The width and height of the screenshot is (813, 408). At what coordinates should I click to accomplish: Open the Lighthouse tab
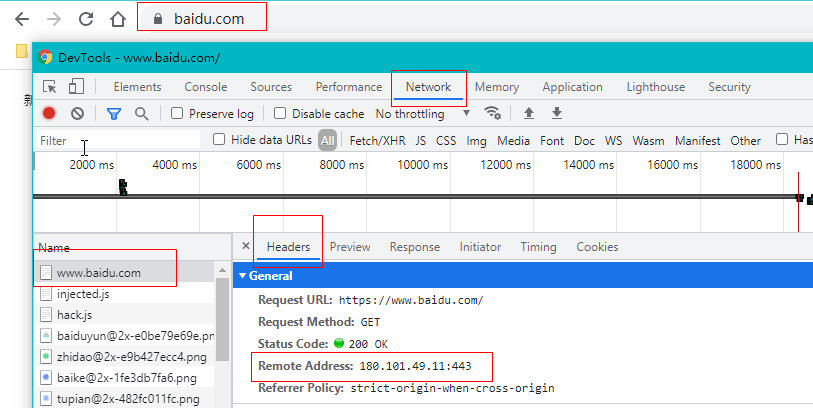point(656,87)
